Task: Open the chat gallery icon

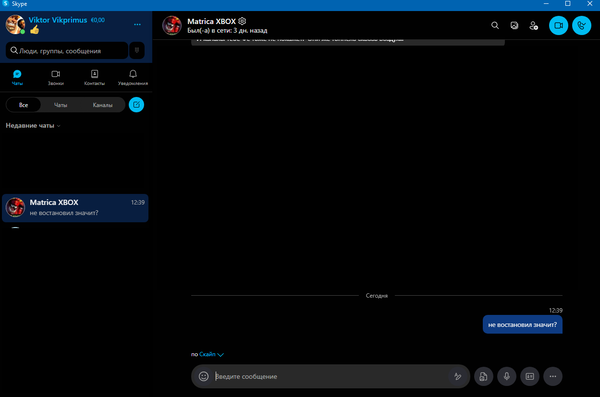Action: (x=514, y=26)
